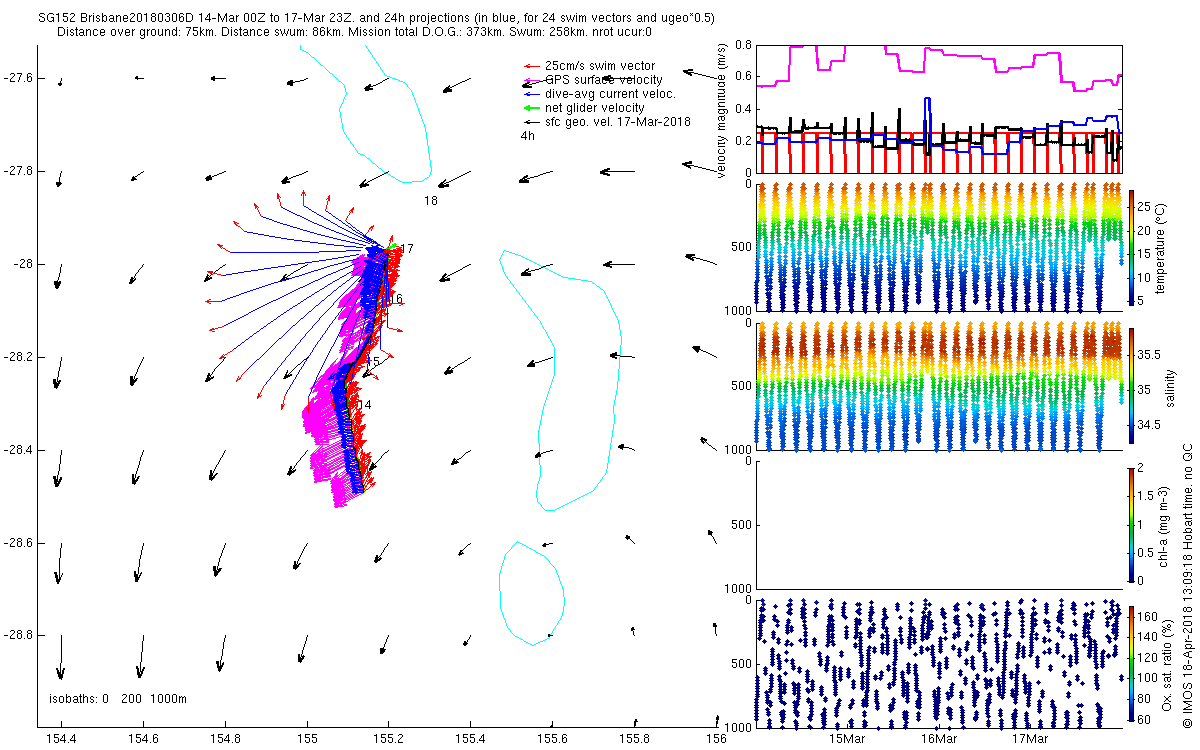Click the latitude '-28.8' tick label
Image resolution: width=1200 pixels, height=750 pixels.
click(20, 635)
